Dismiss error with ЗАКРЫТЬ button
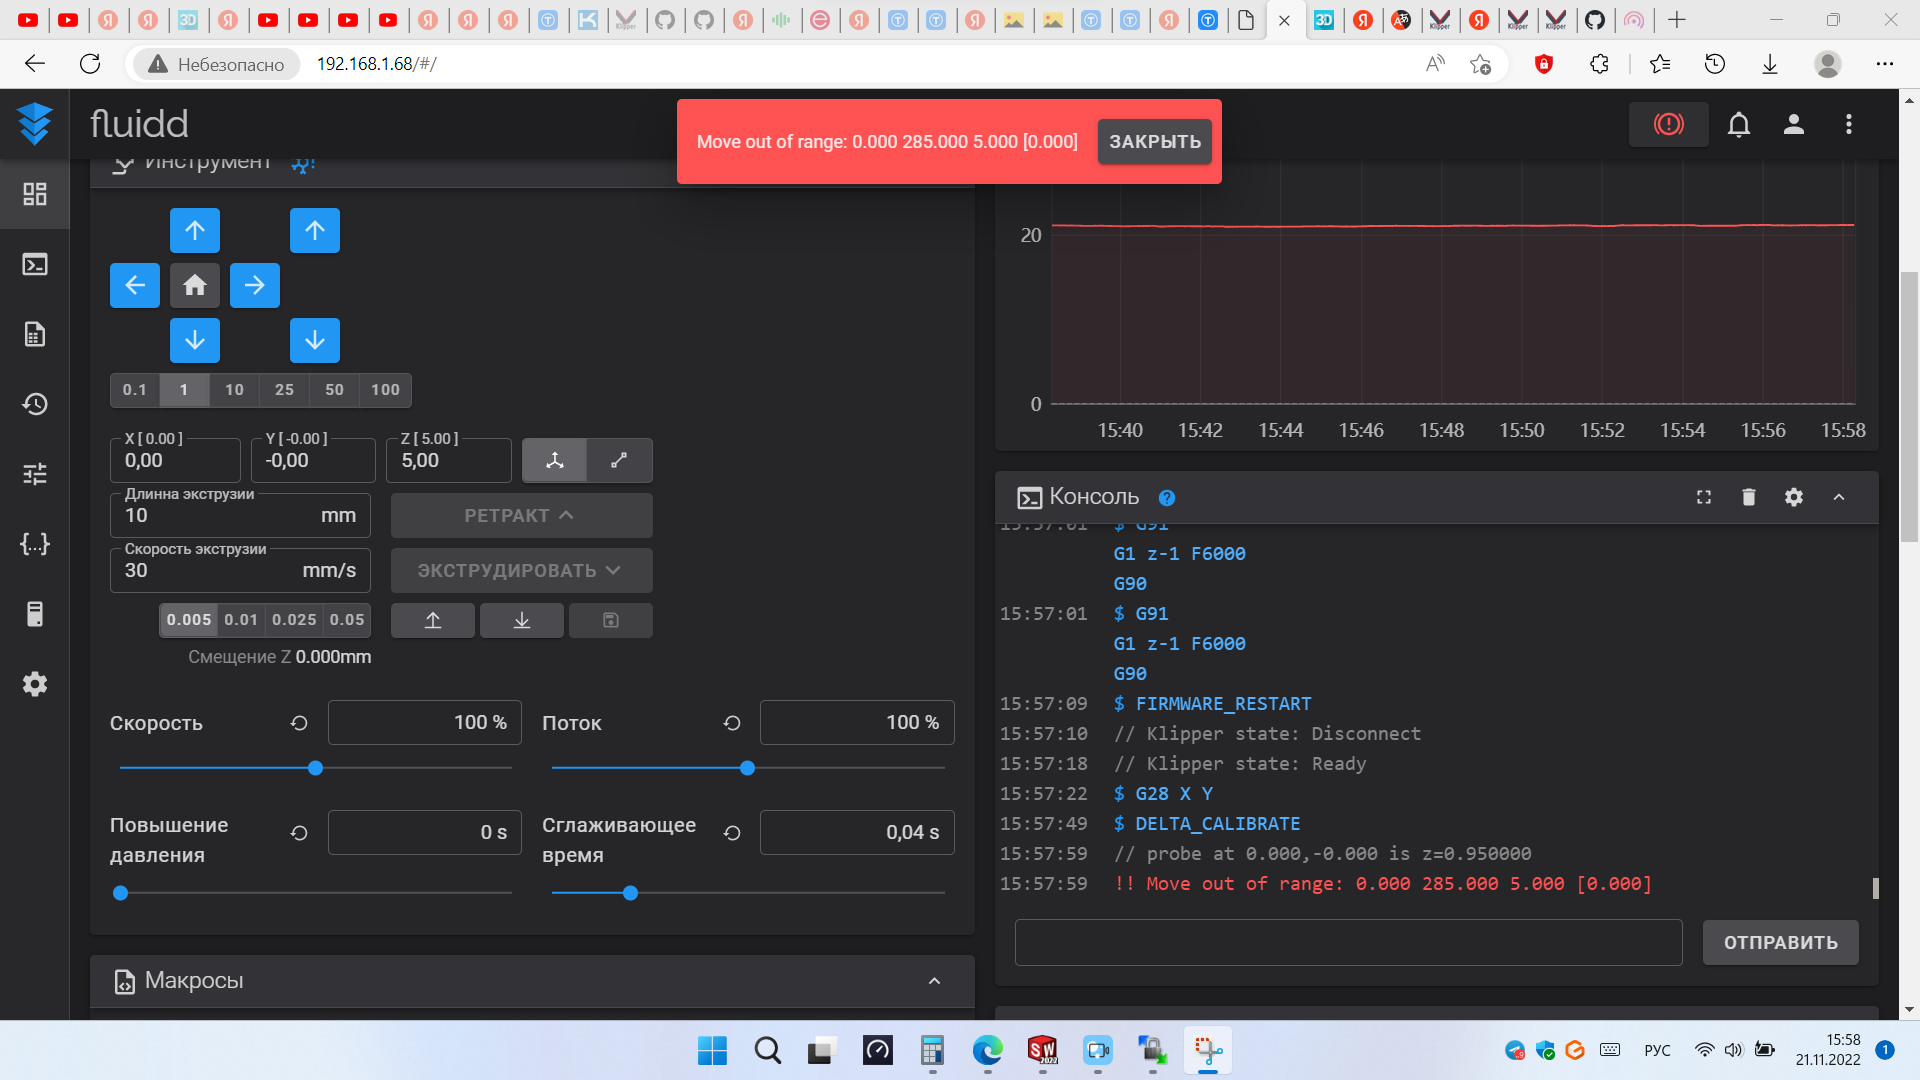1920x1080 pixels. pyautogui.click(x=1154, y=142)
